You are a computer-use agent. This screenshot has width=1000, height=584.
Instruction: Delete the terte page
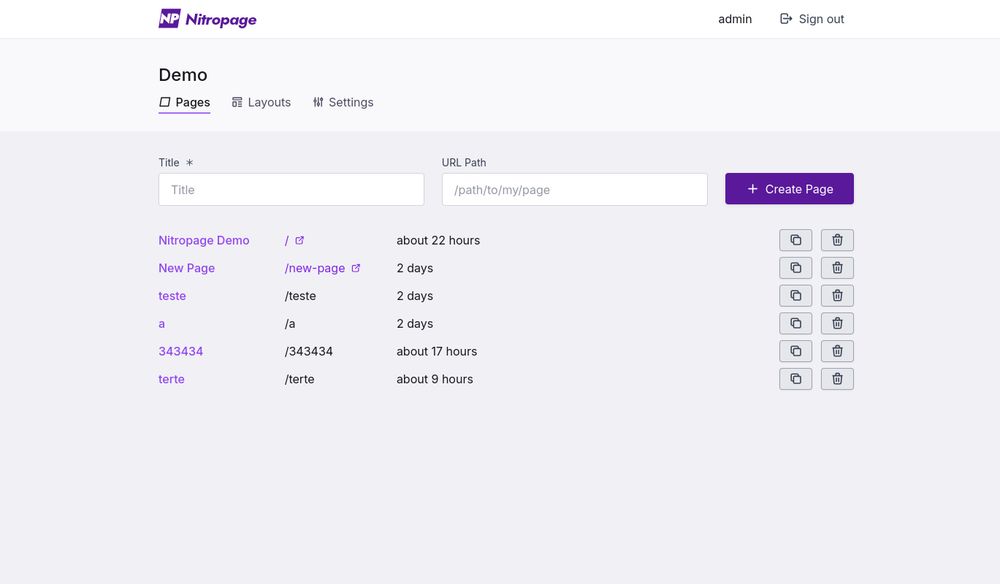[x=837, y=379]
